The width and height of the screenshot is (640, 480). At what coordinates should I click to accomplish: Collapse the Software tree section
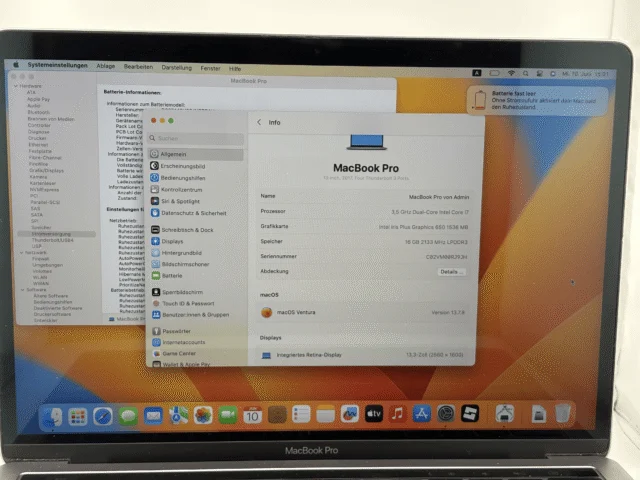(22, 290)
